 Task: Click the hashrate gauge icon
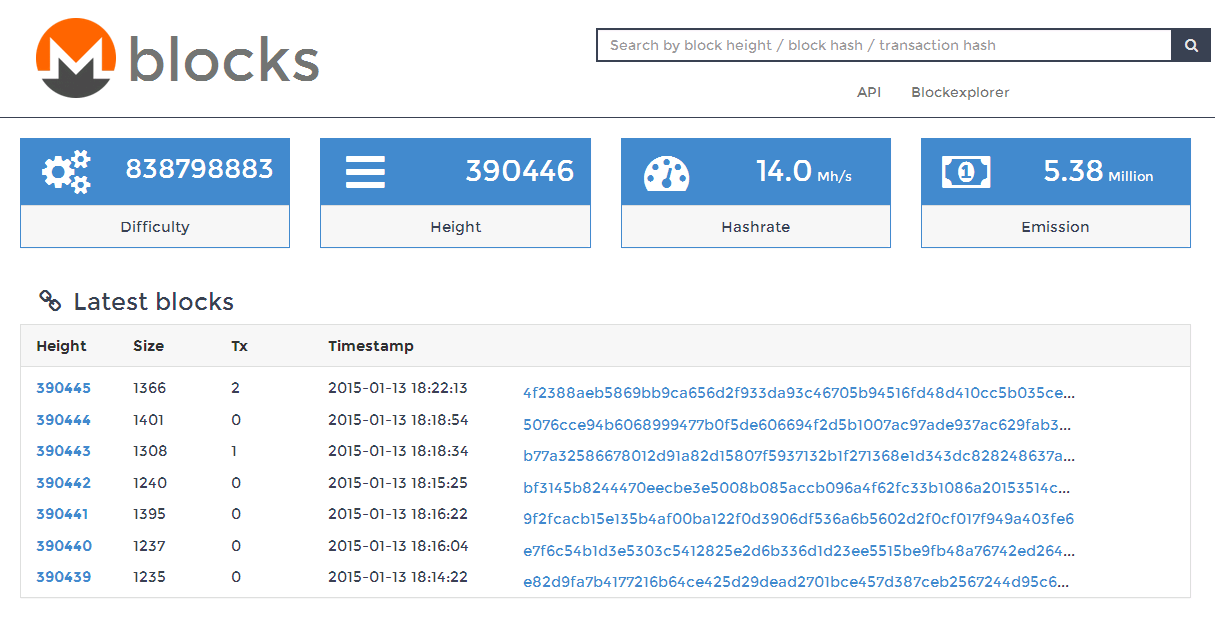tap(667, 172)
